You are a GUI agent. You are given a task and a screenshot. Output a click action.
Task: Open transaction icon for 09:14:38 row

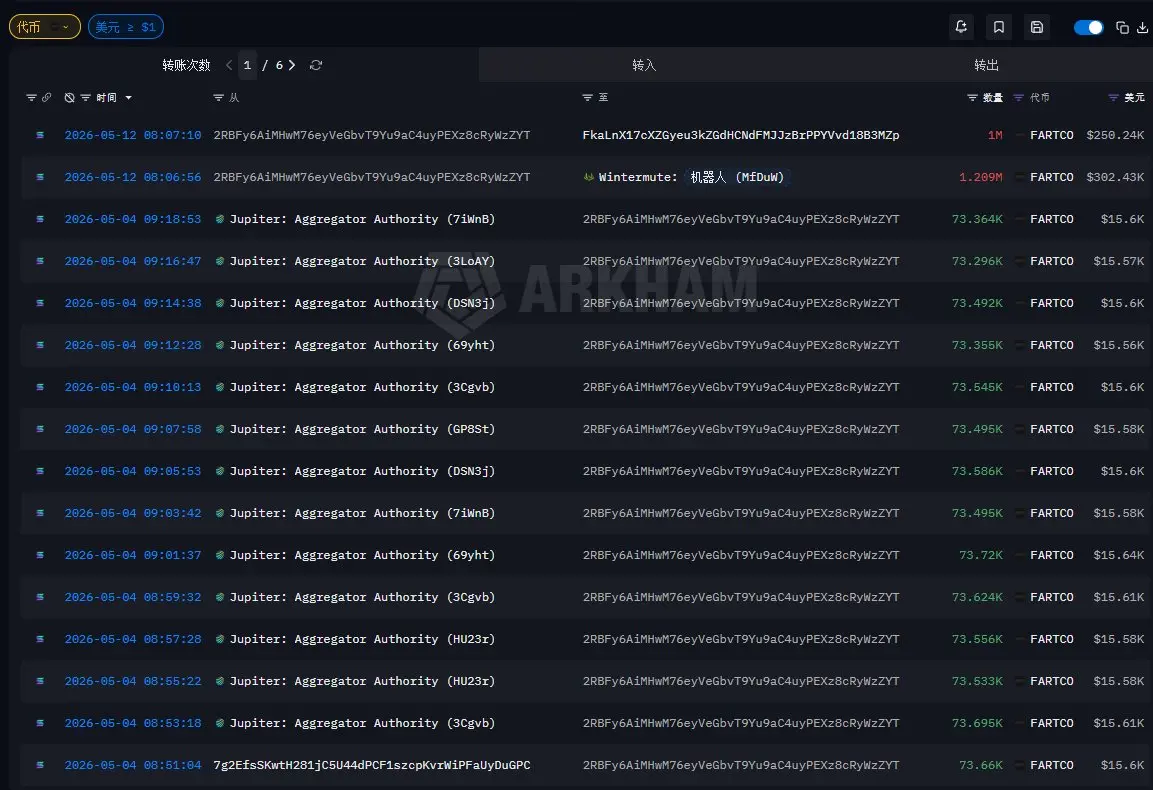pyautogui.click(x=40, y=303)
